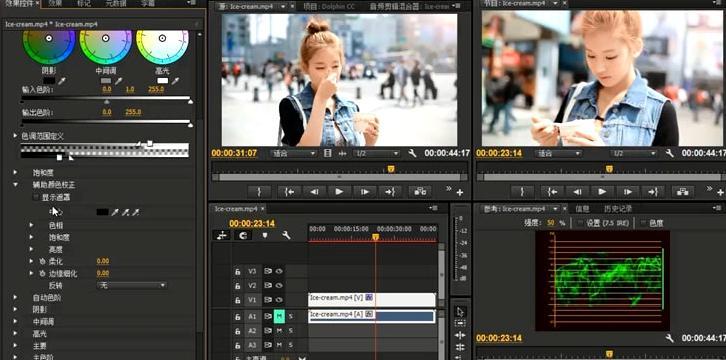726x360 pixels.
Task: Choose the Rolling Edit tool
Action: click(x=460, y=347)
